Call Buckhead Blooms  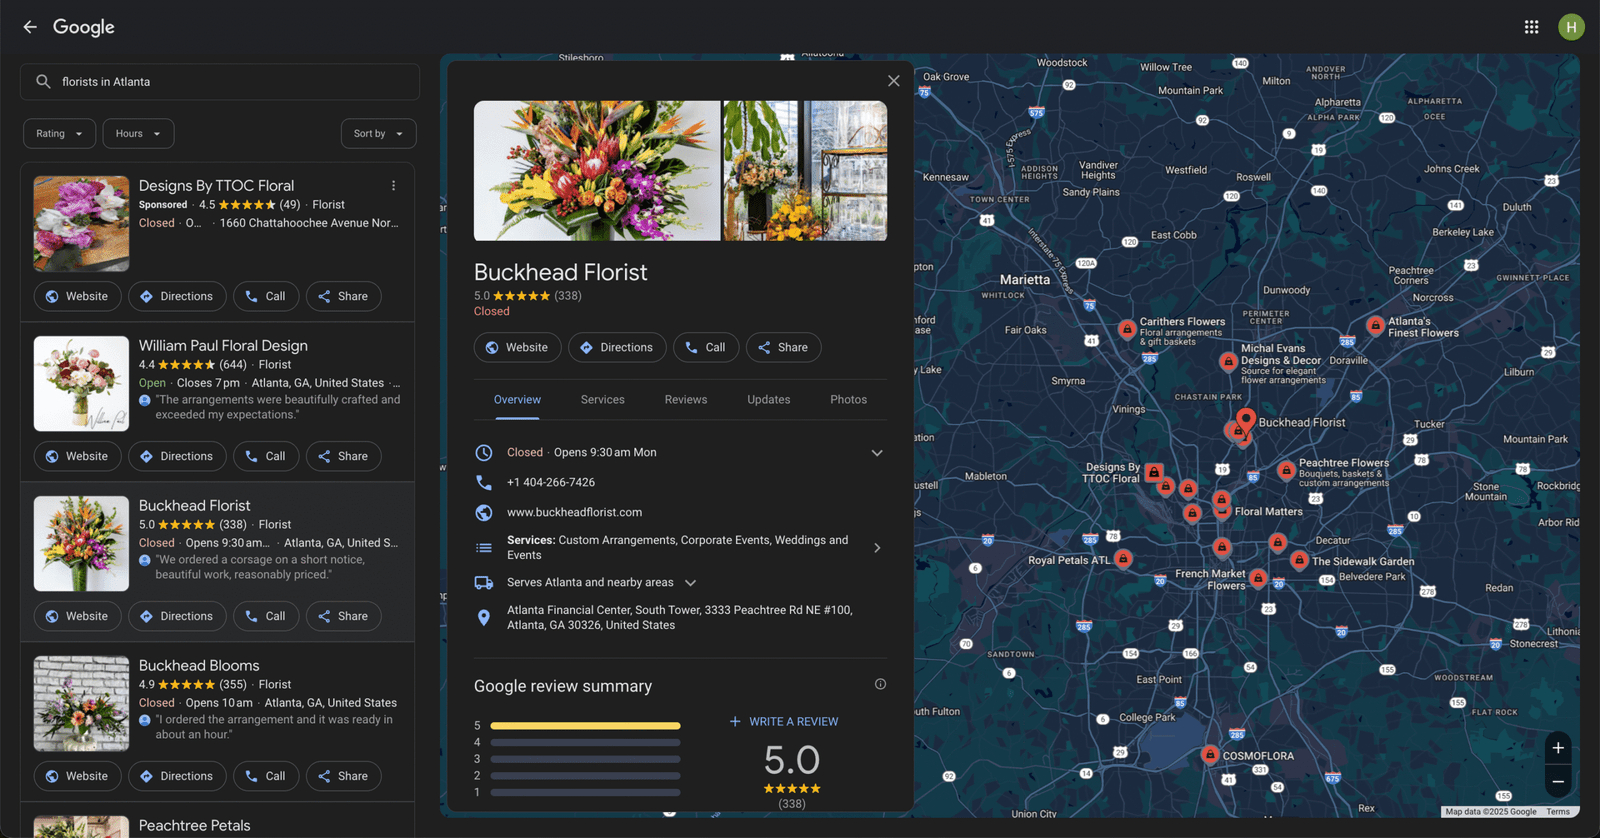tap(266, 776)
